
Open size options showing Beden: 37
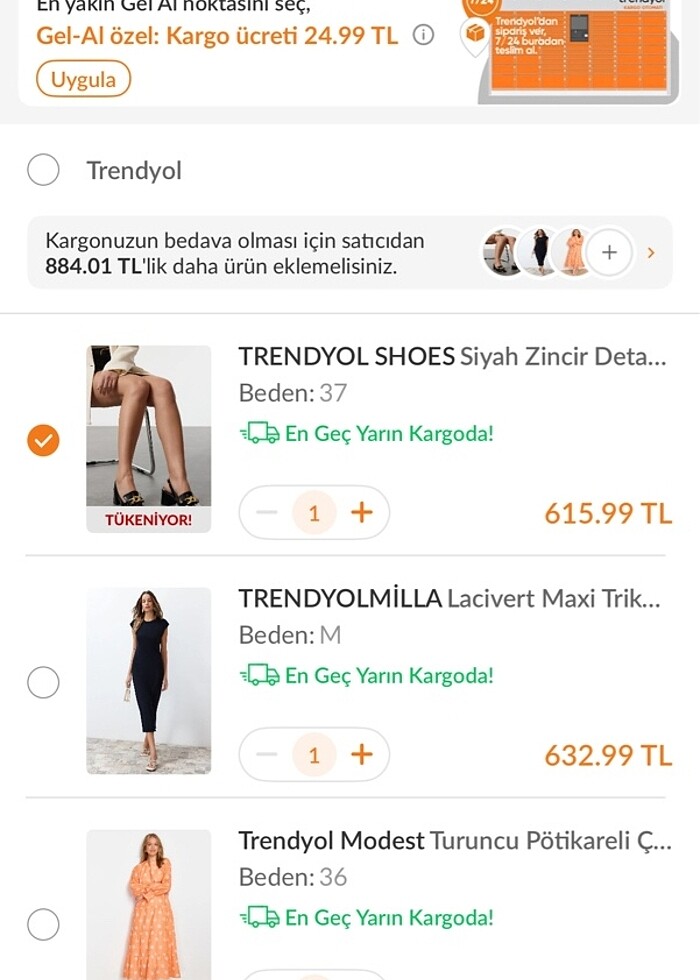290,393
